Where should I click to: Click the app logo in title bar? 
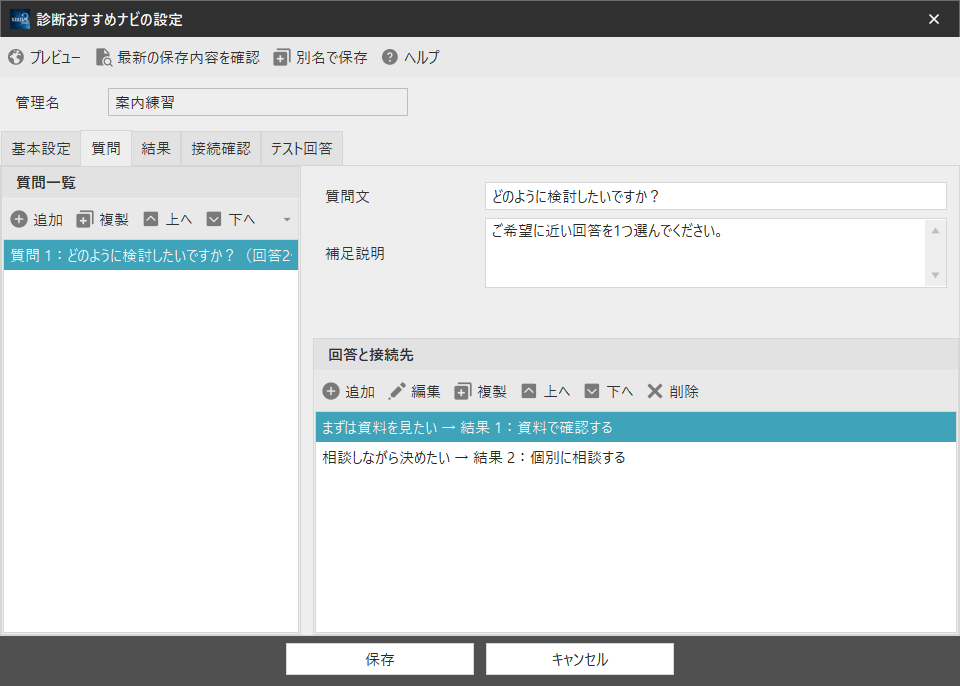(x=20, y=19)
